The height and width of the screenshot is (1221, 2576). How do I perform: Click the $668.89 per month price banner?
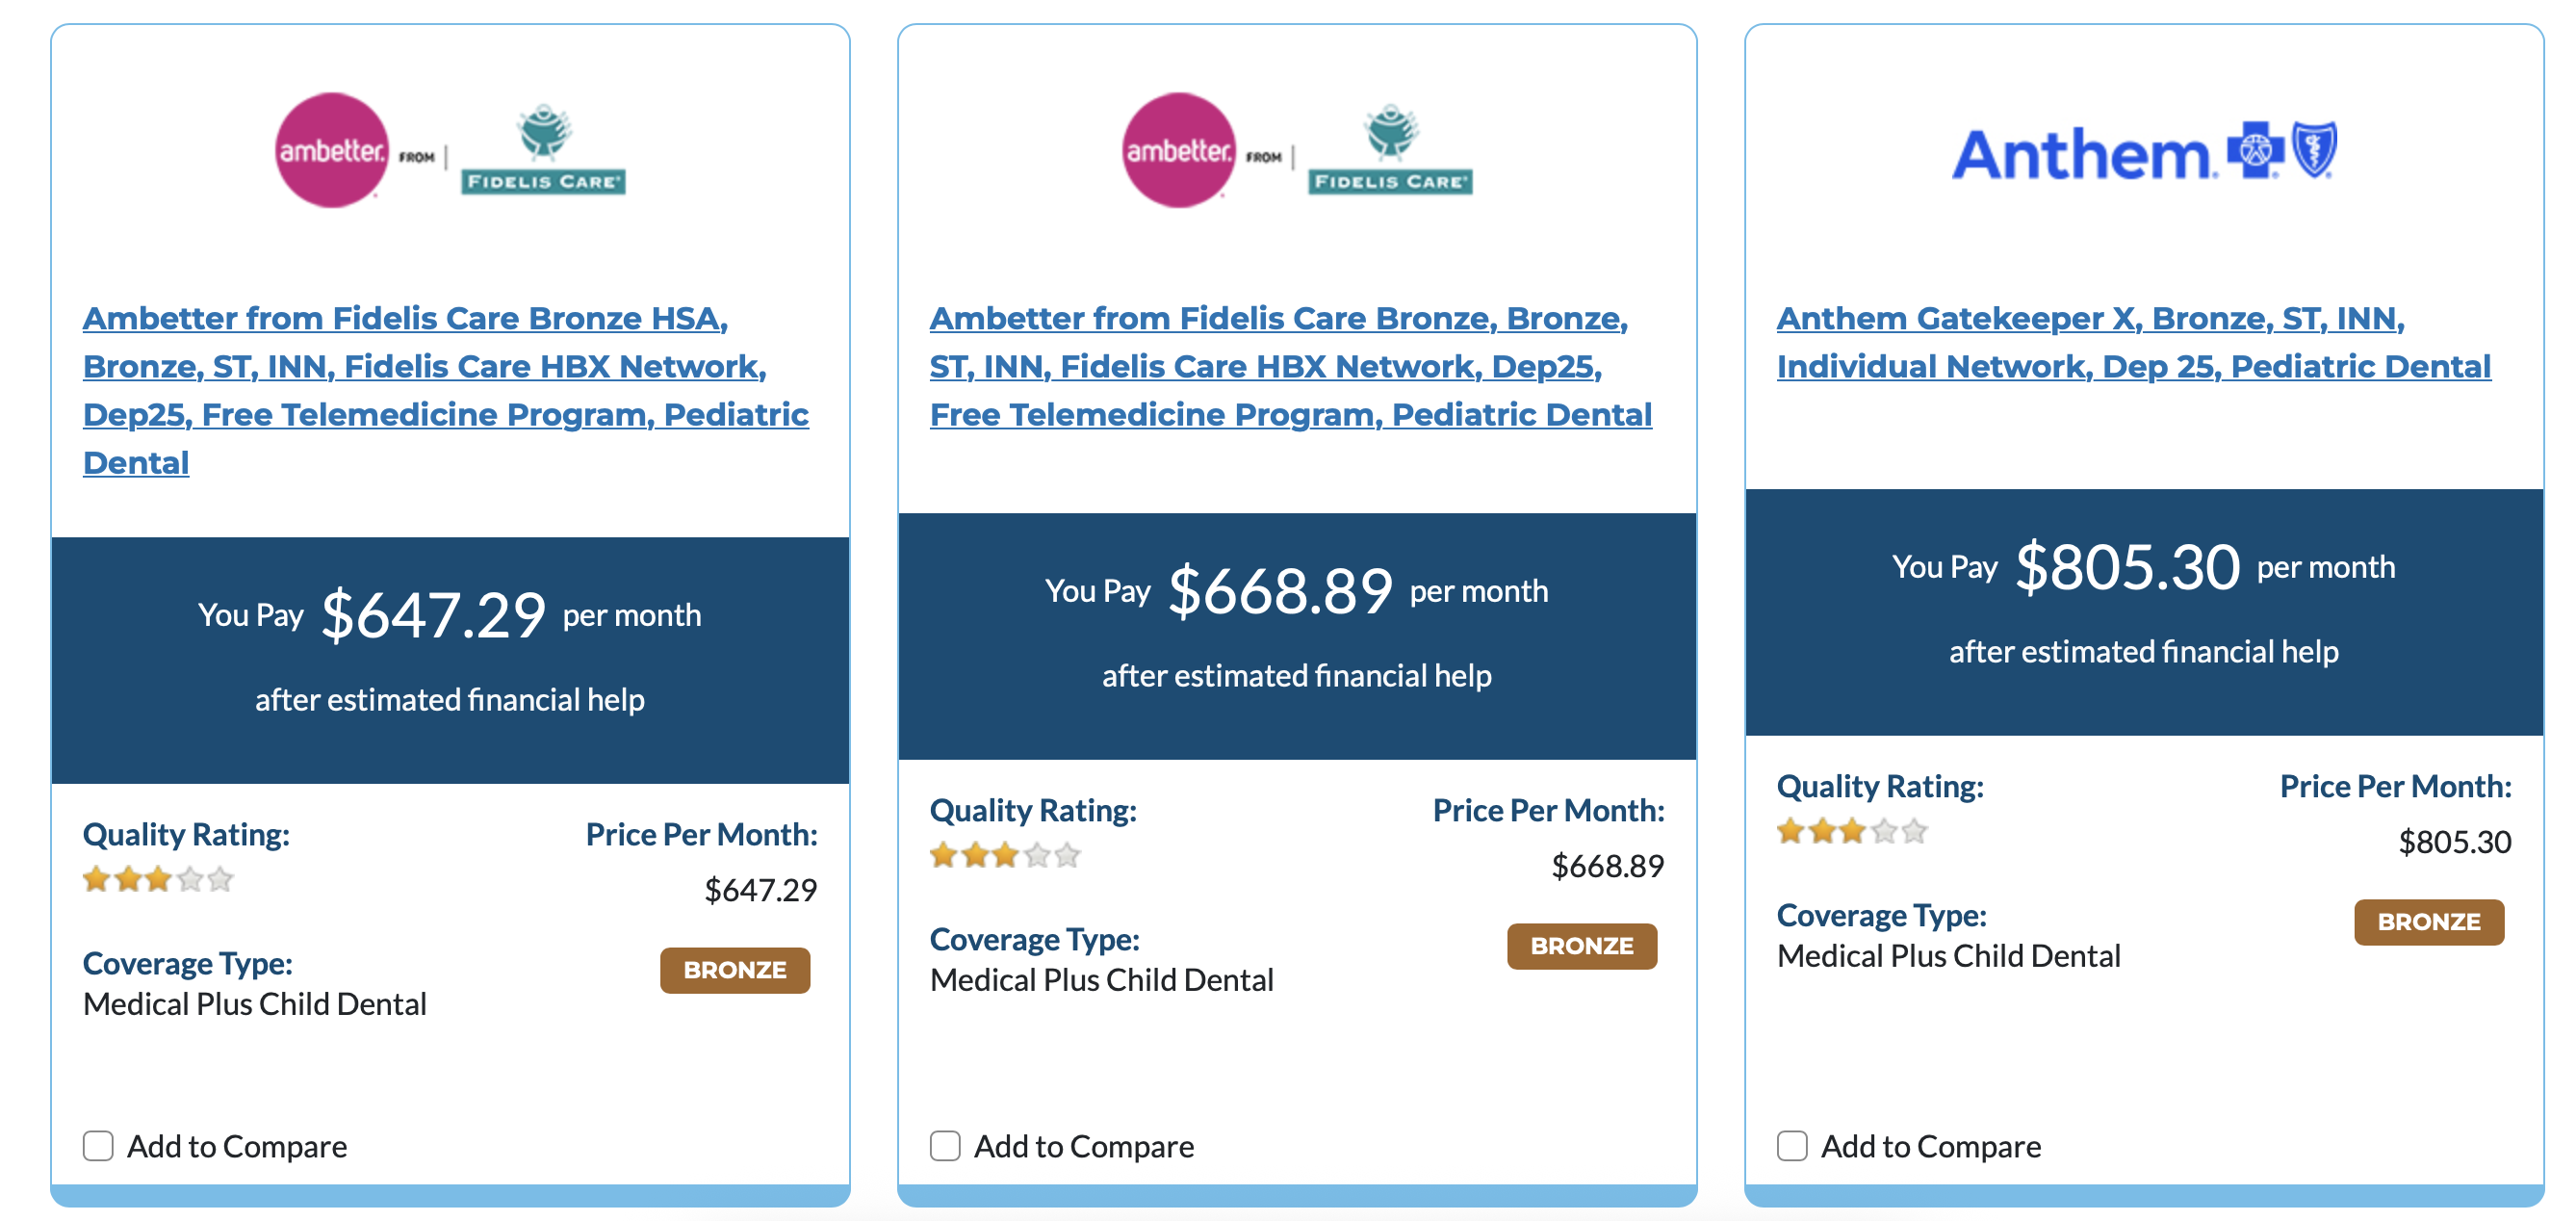click(x=1297, y=636)
